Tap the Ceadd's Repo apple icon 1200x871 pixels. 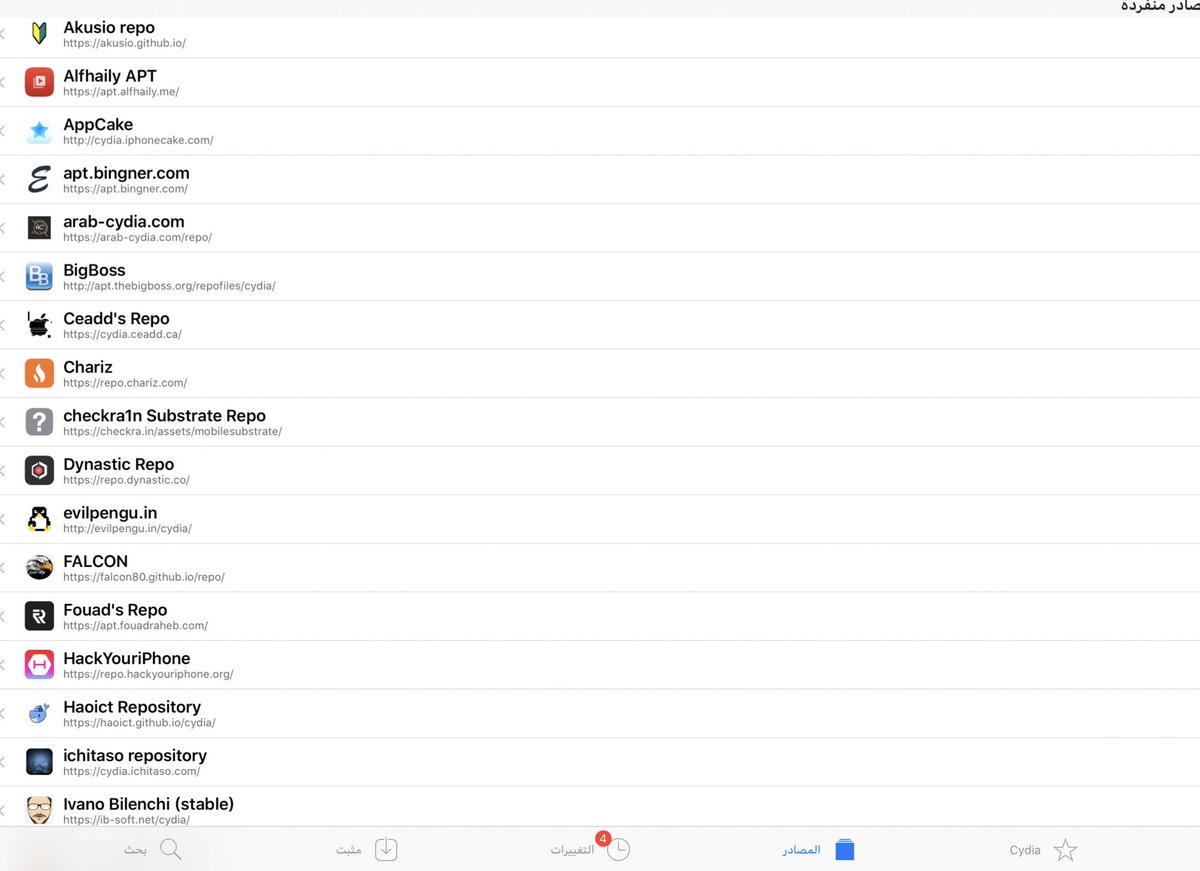[x=39, y=325]
